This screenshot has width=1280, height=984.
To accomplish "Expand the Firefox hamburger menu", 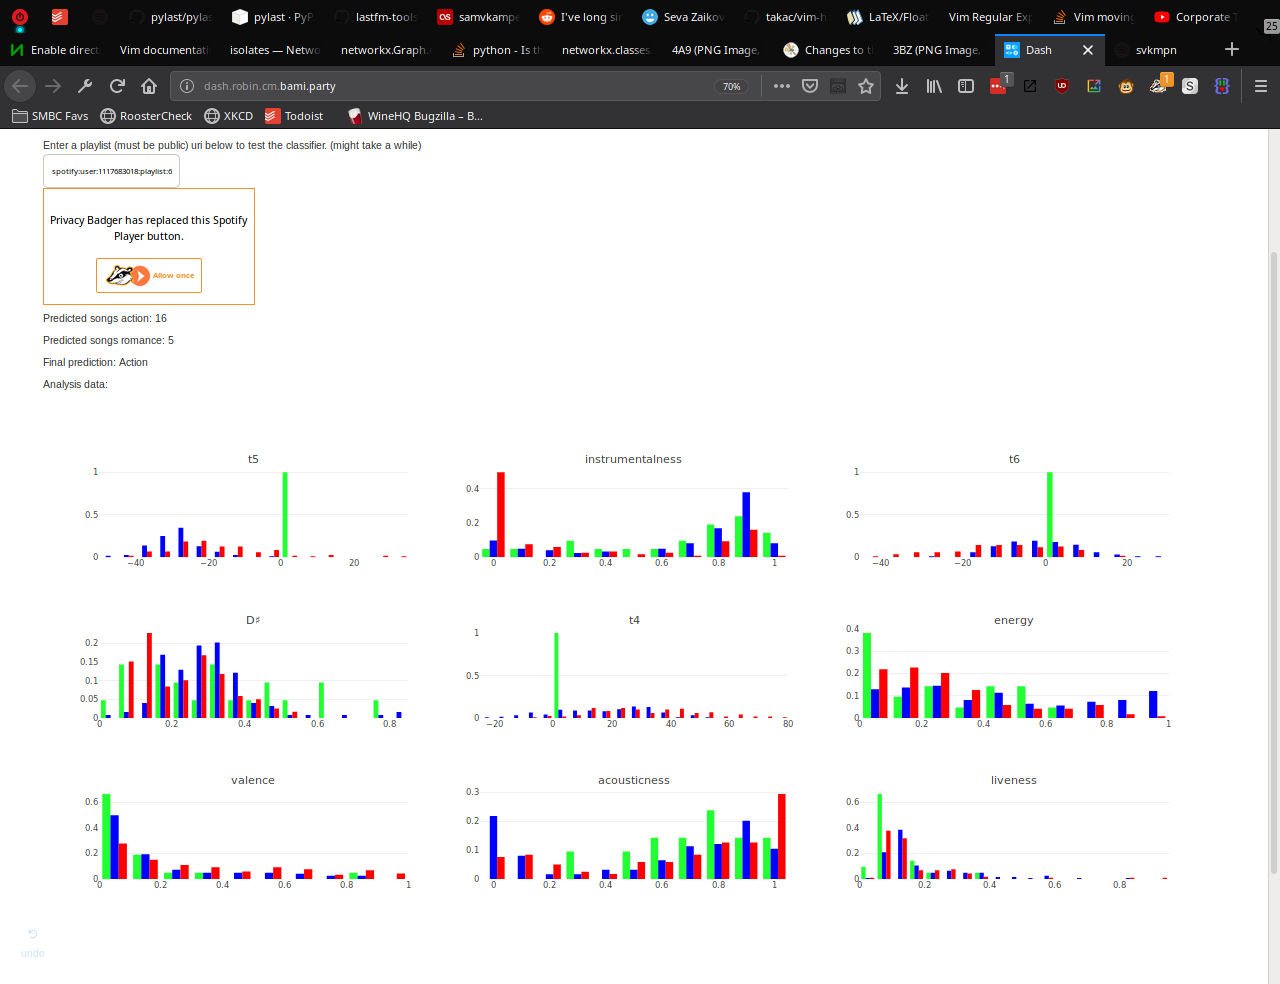I will click(x=1260, y=86).
